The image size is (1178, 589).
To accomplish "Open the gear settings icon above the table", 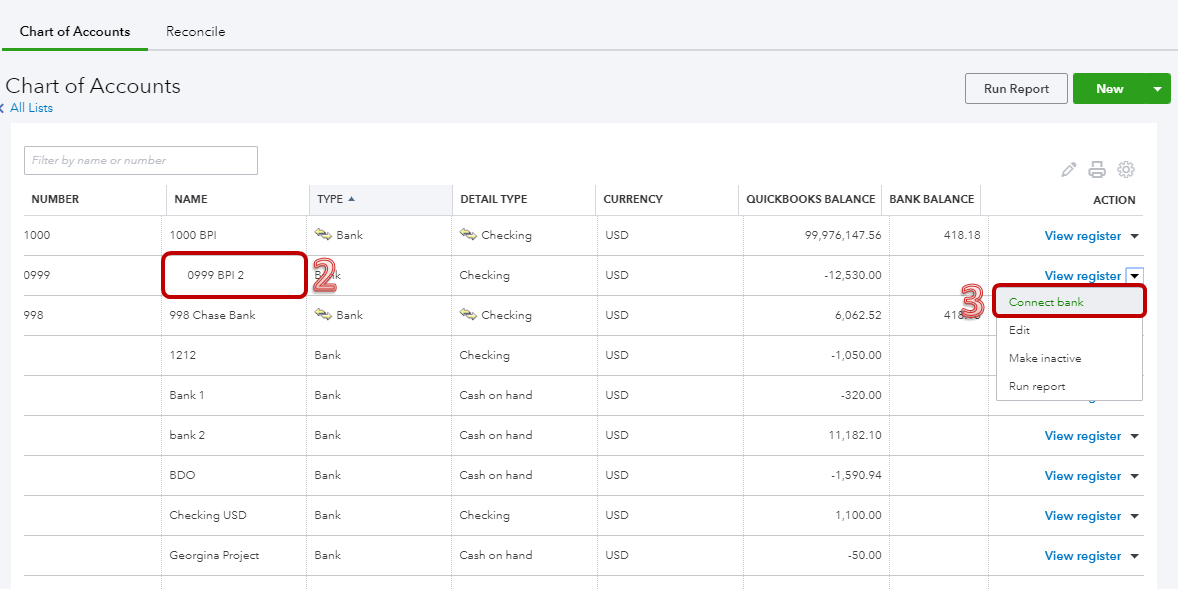I will point(1125,170).
